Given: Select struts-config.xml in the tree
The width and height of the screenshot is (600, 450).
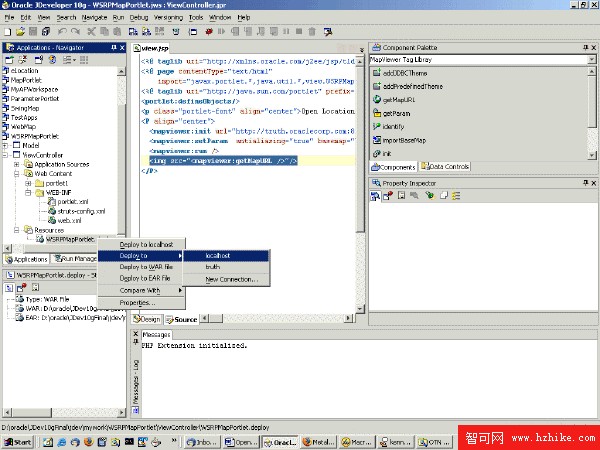Looking at the screenshot, I should (77, 211).
